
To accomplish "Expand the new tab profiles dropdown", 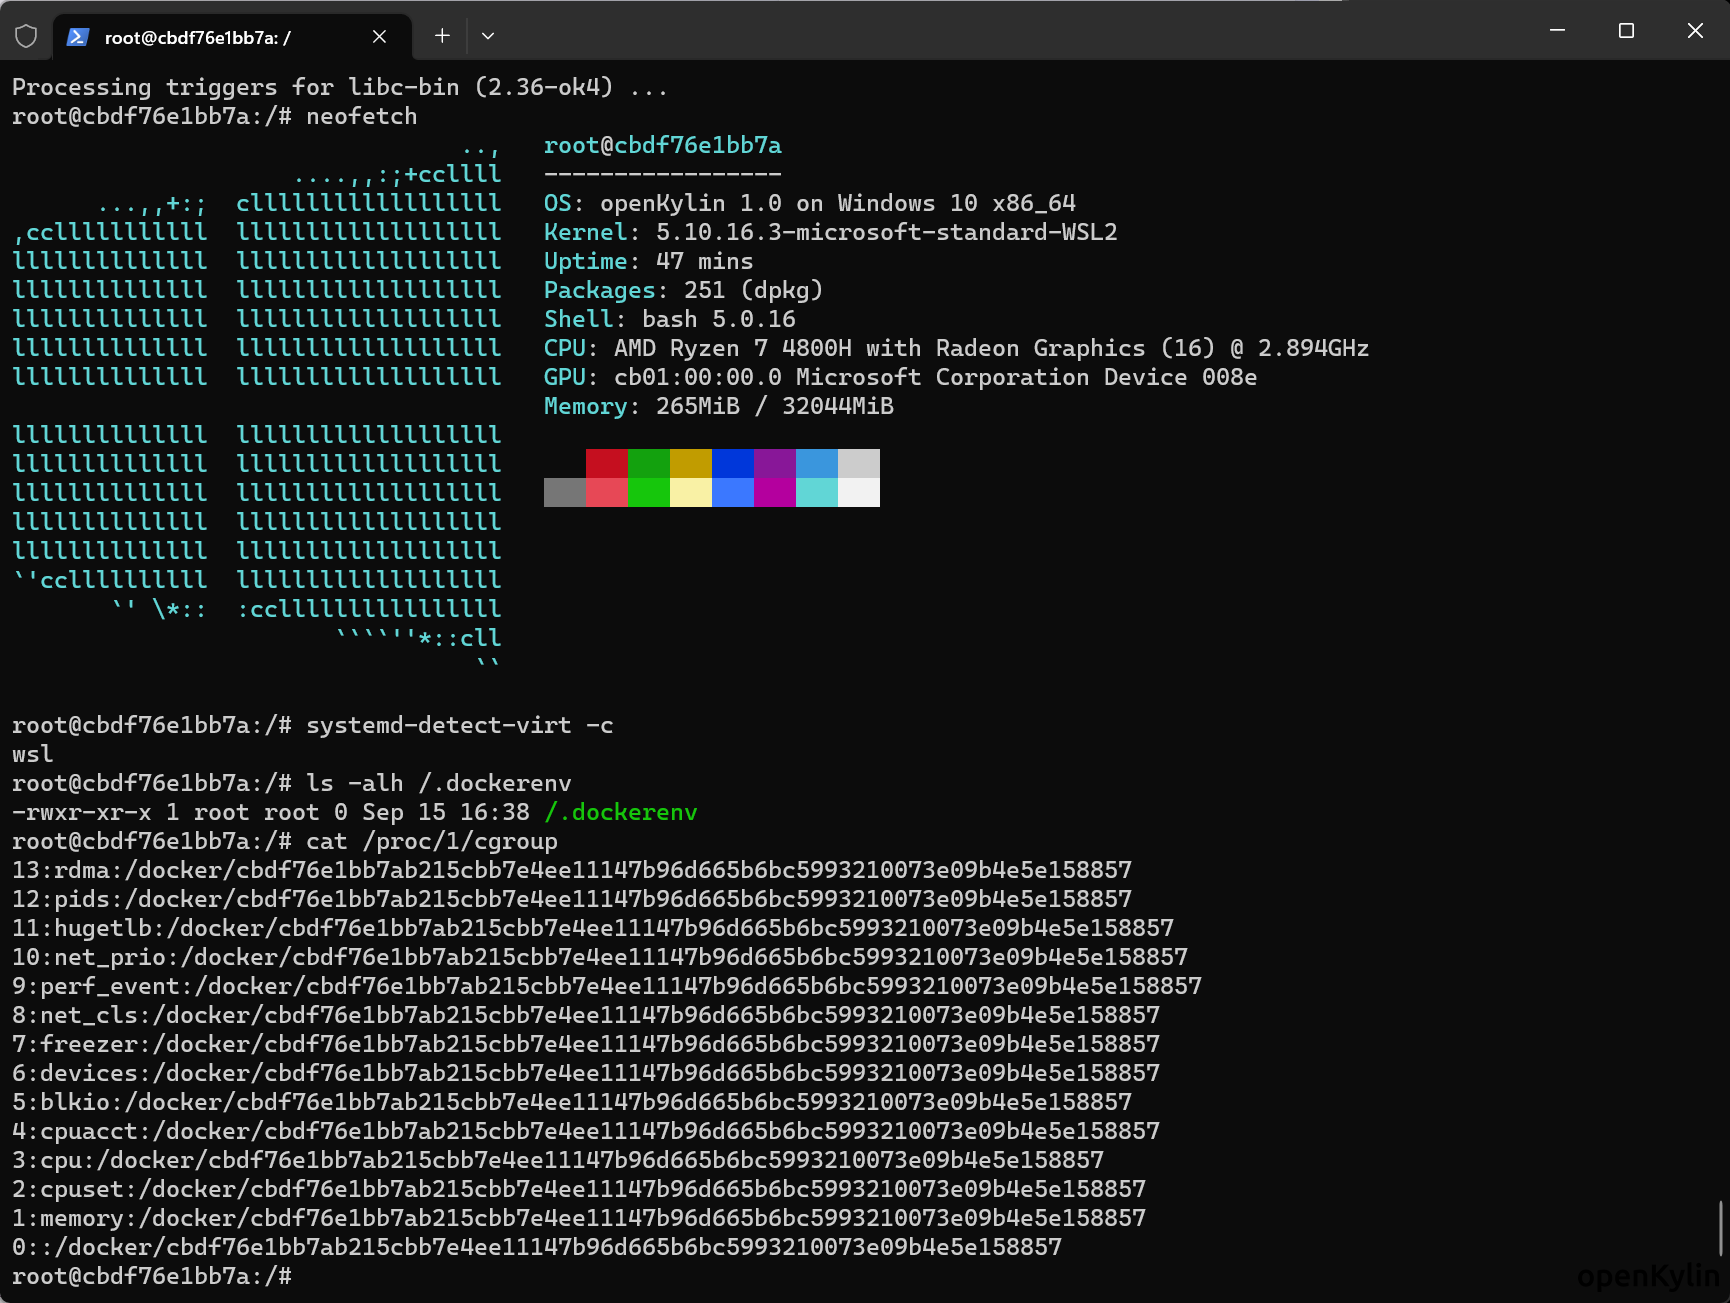I will pyautogui.click(x=488, y=36).
